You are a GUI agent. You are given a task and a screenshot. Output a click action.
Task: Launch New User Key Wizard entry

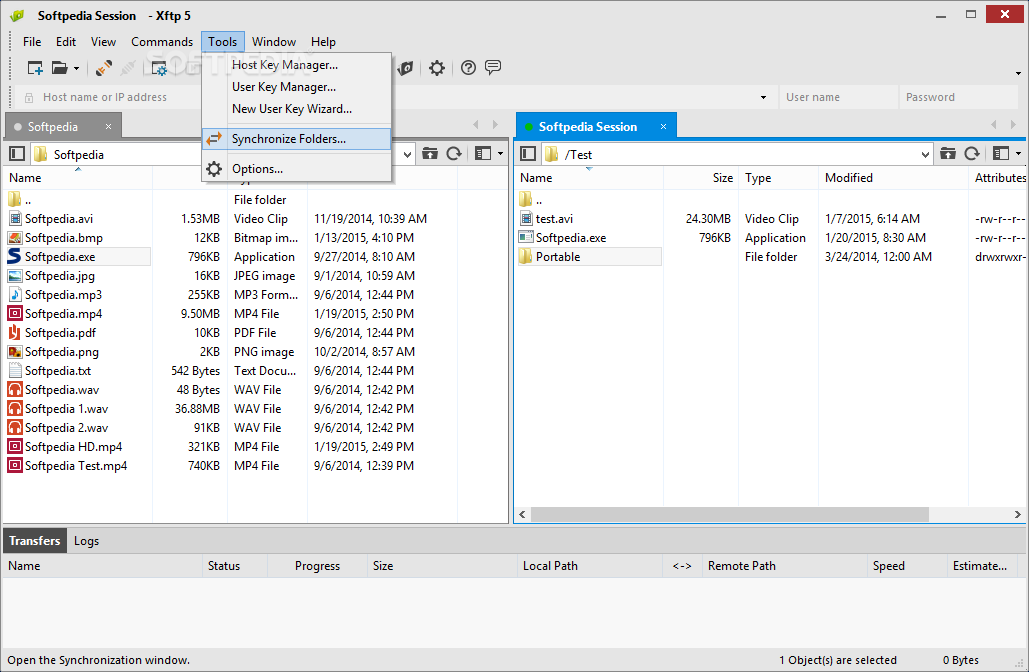pyautogui.click(x=297, y=109)
